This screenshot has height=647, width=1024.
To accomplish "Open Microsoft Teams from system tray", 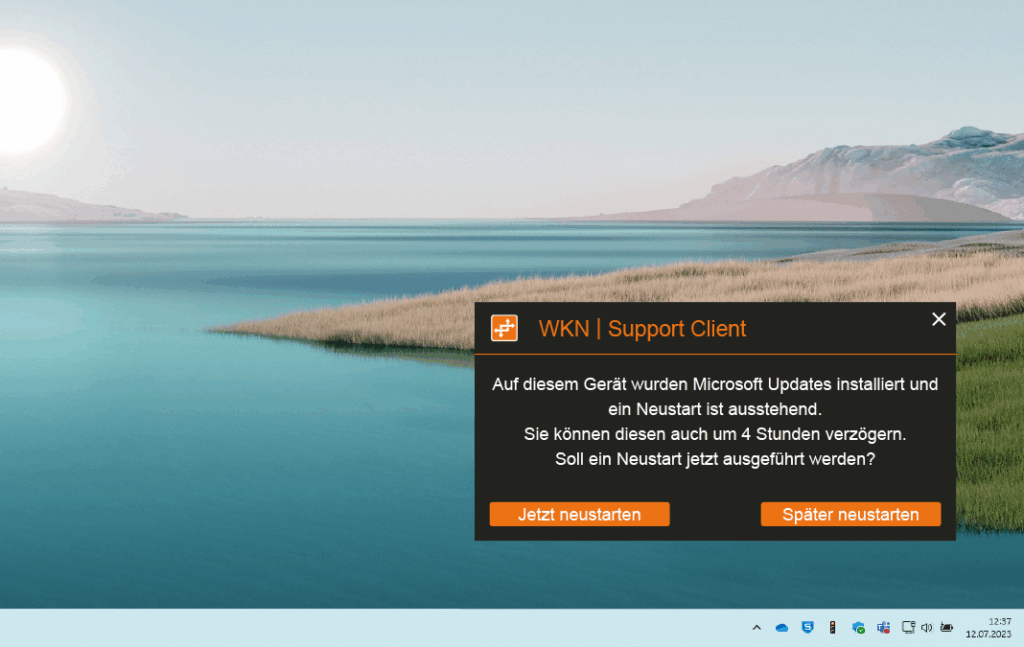I will (883, 627).
